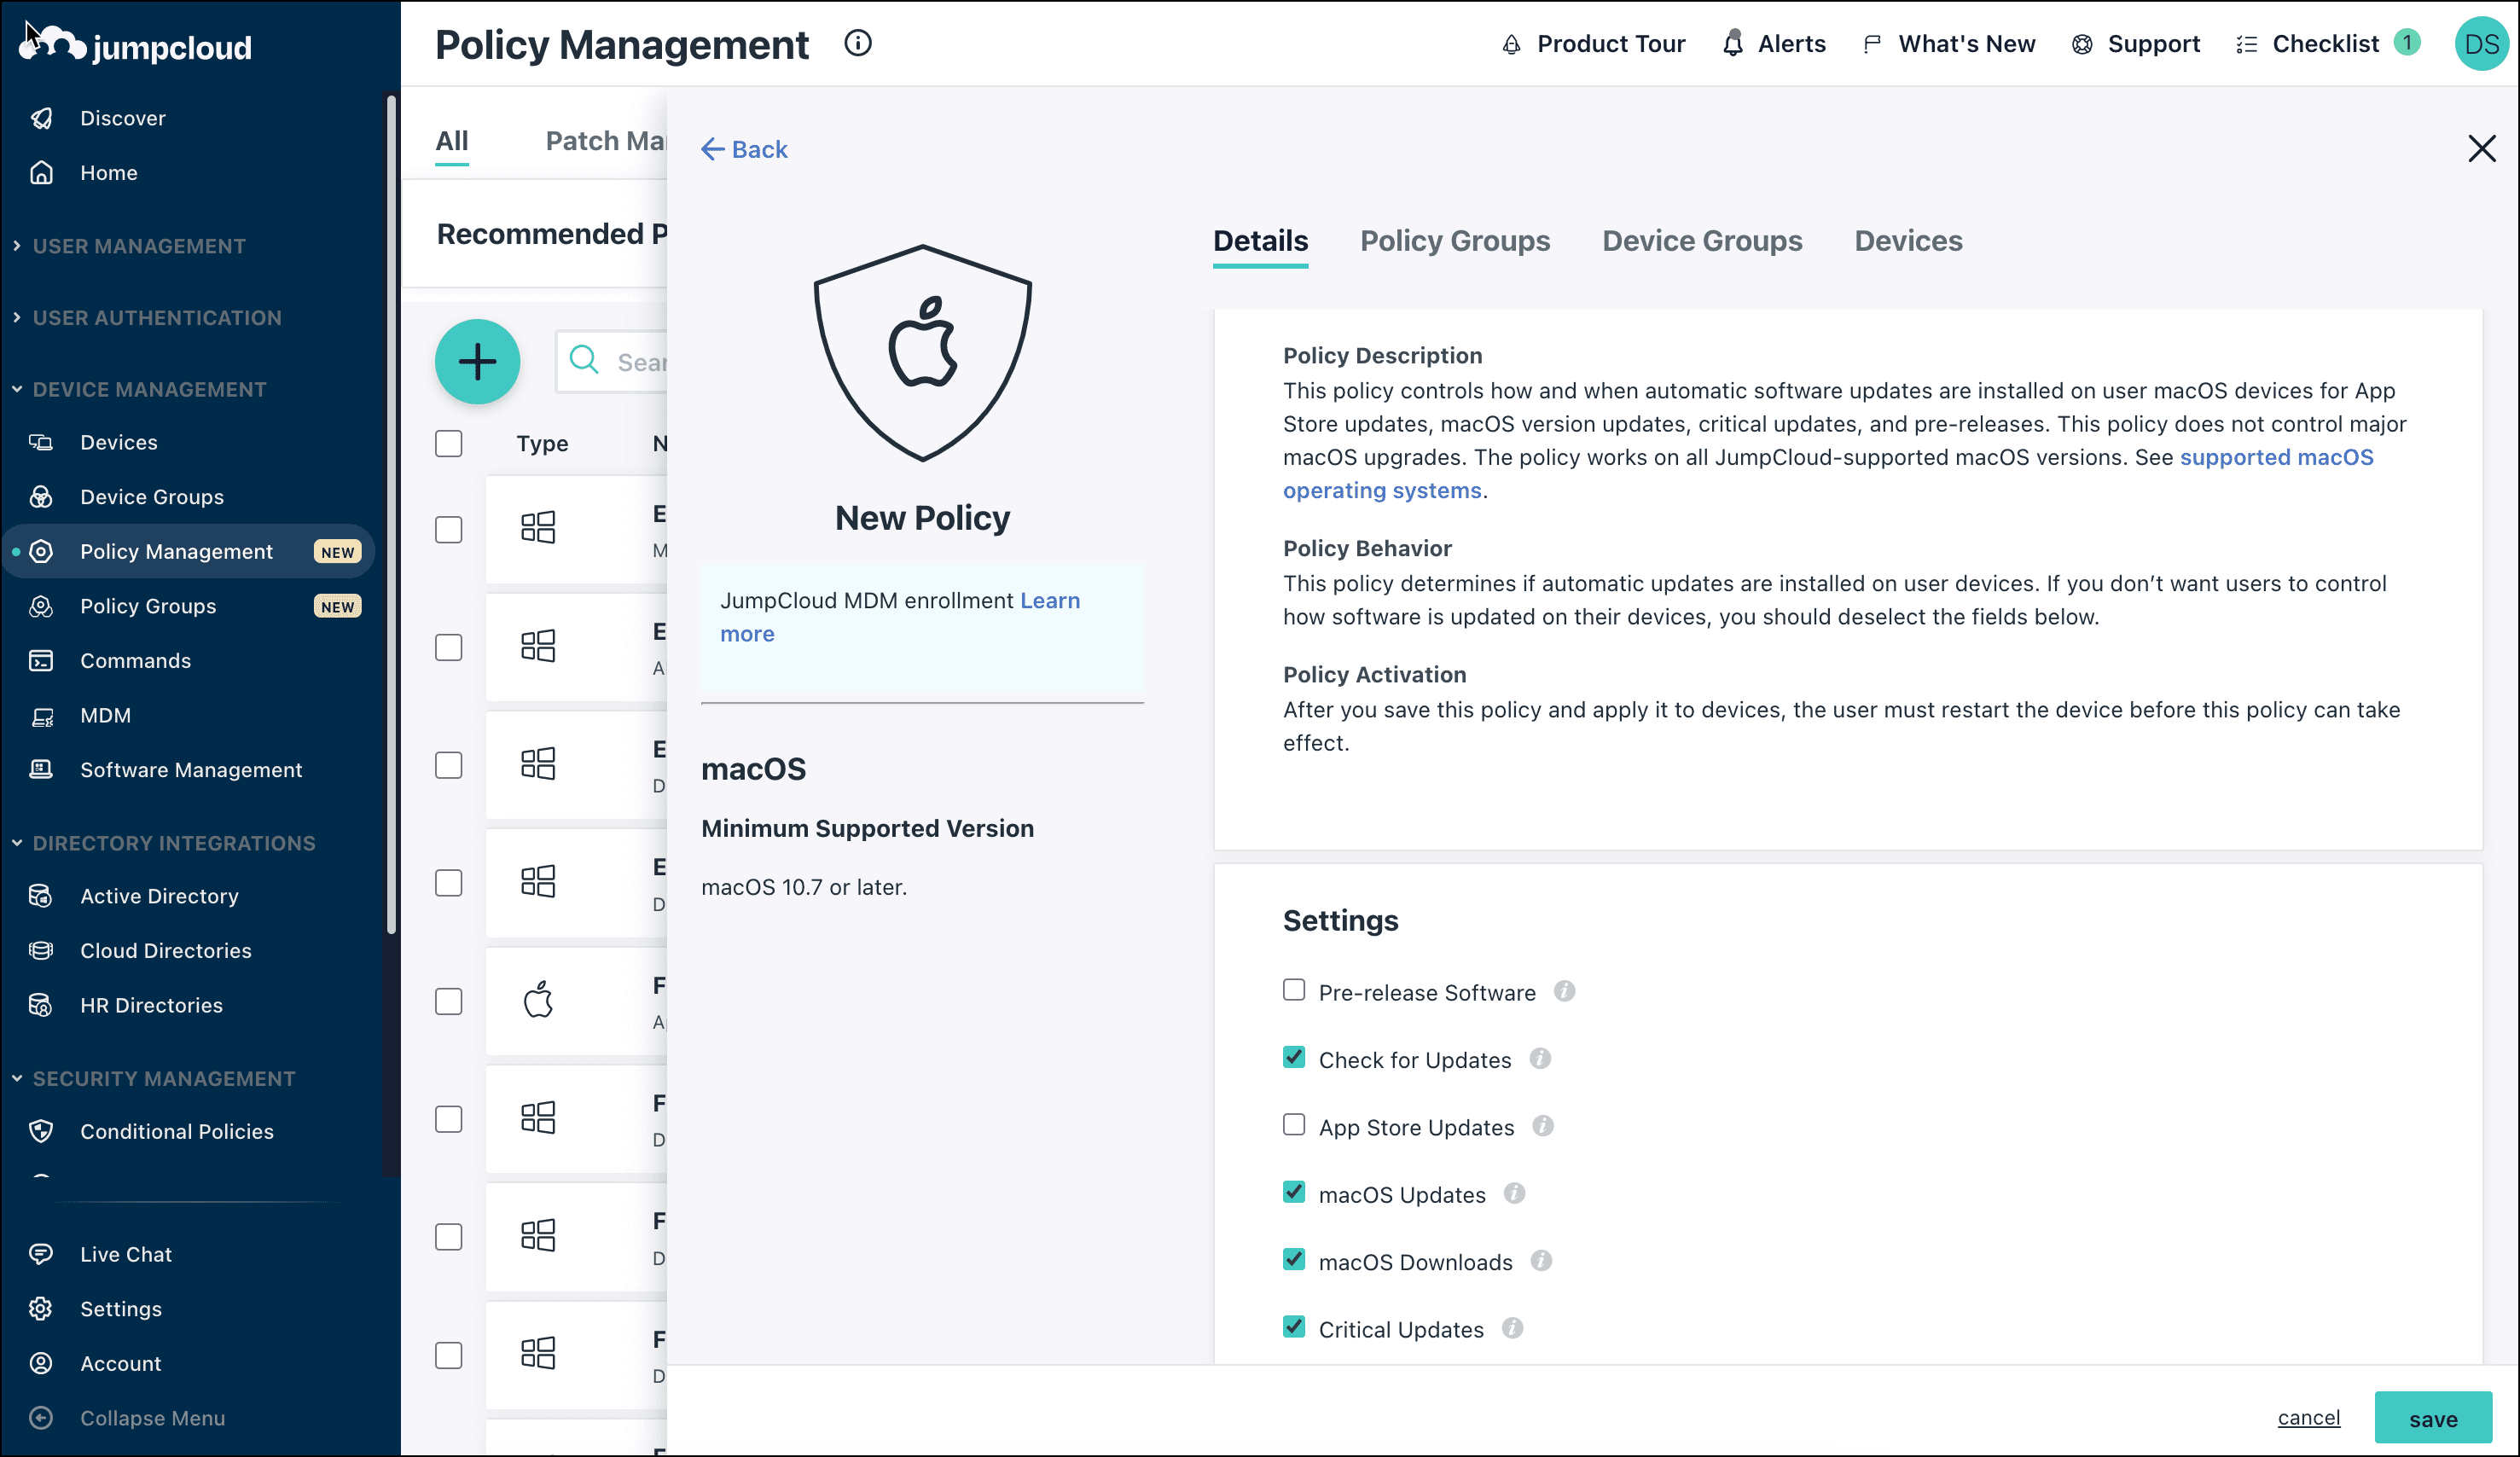This screenshot has width=2520, height=1457.
Task: Click the green add policy plus button
Action: pos(477,362)
